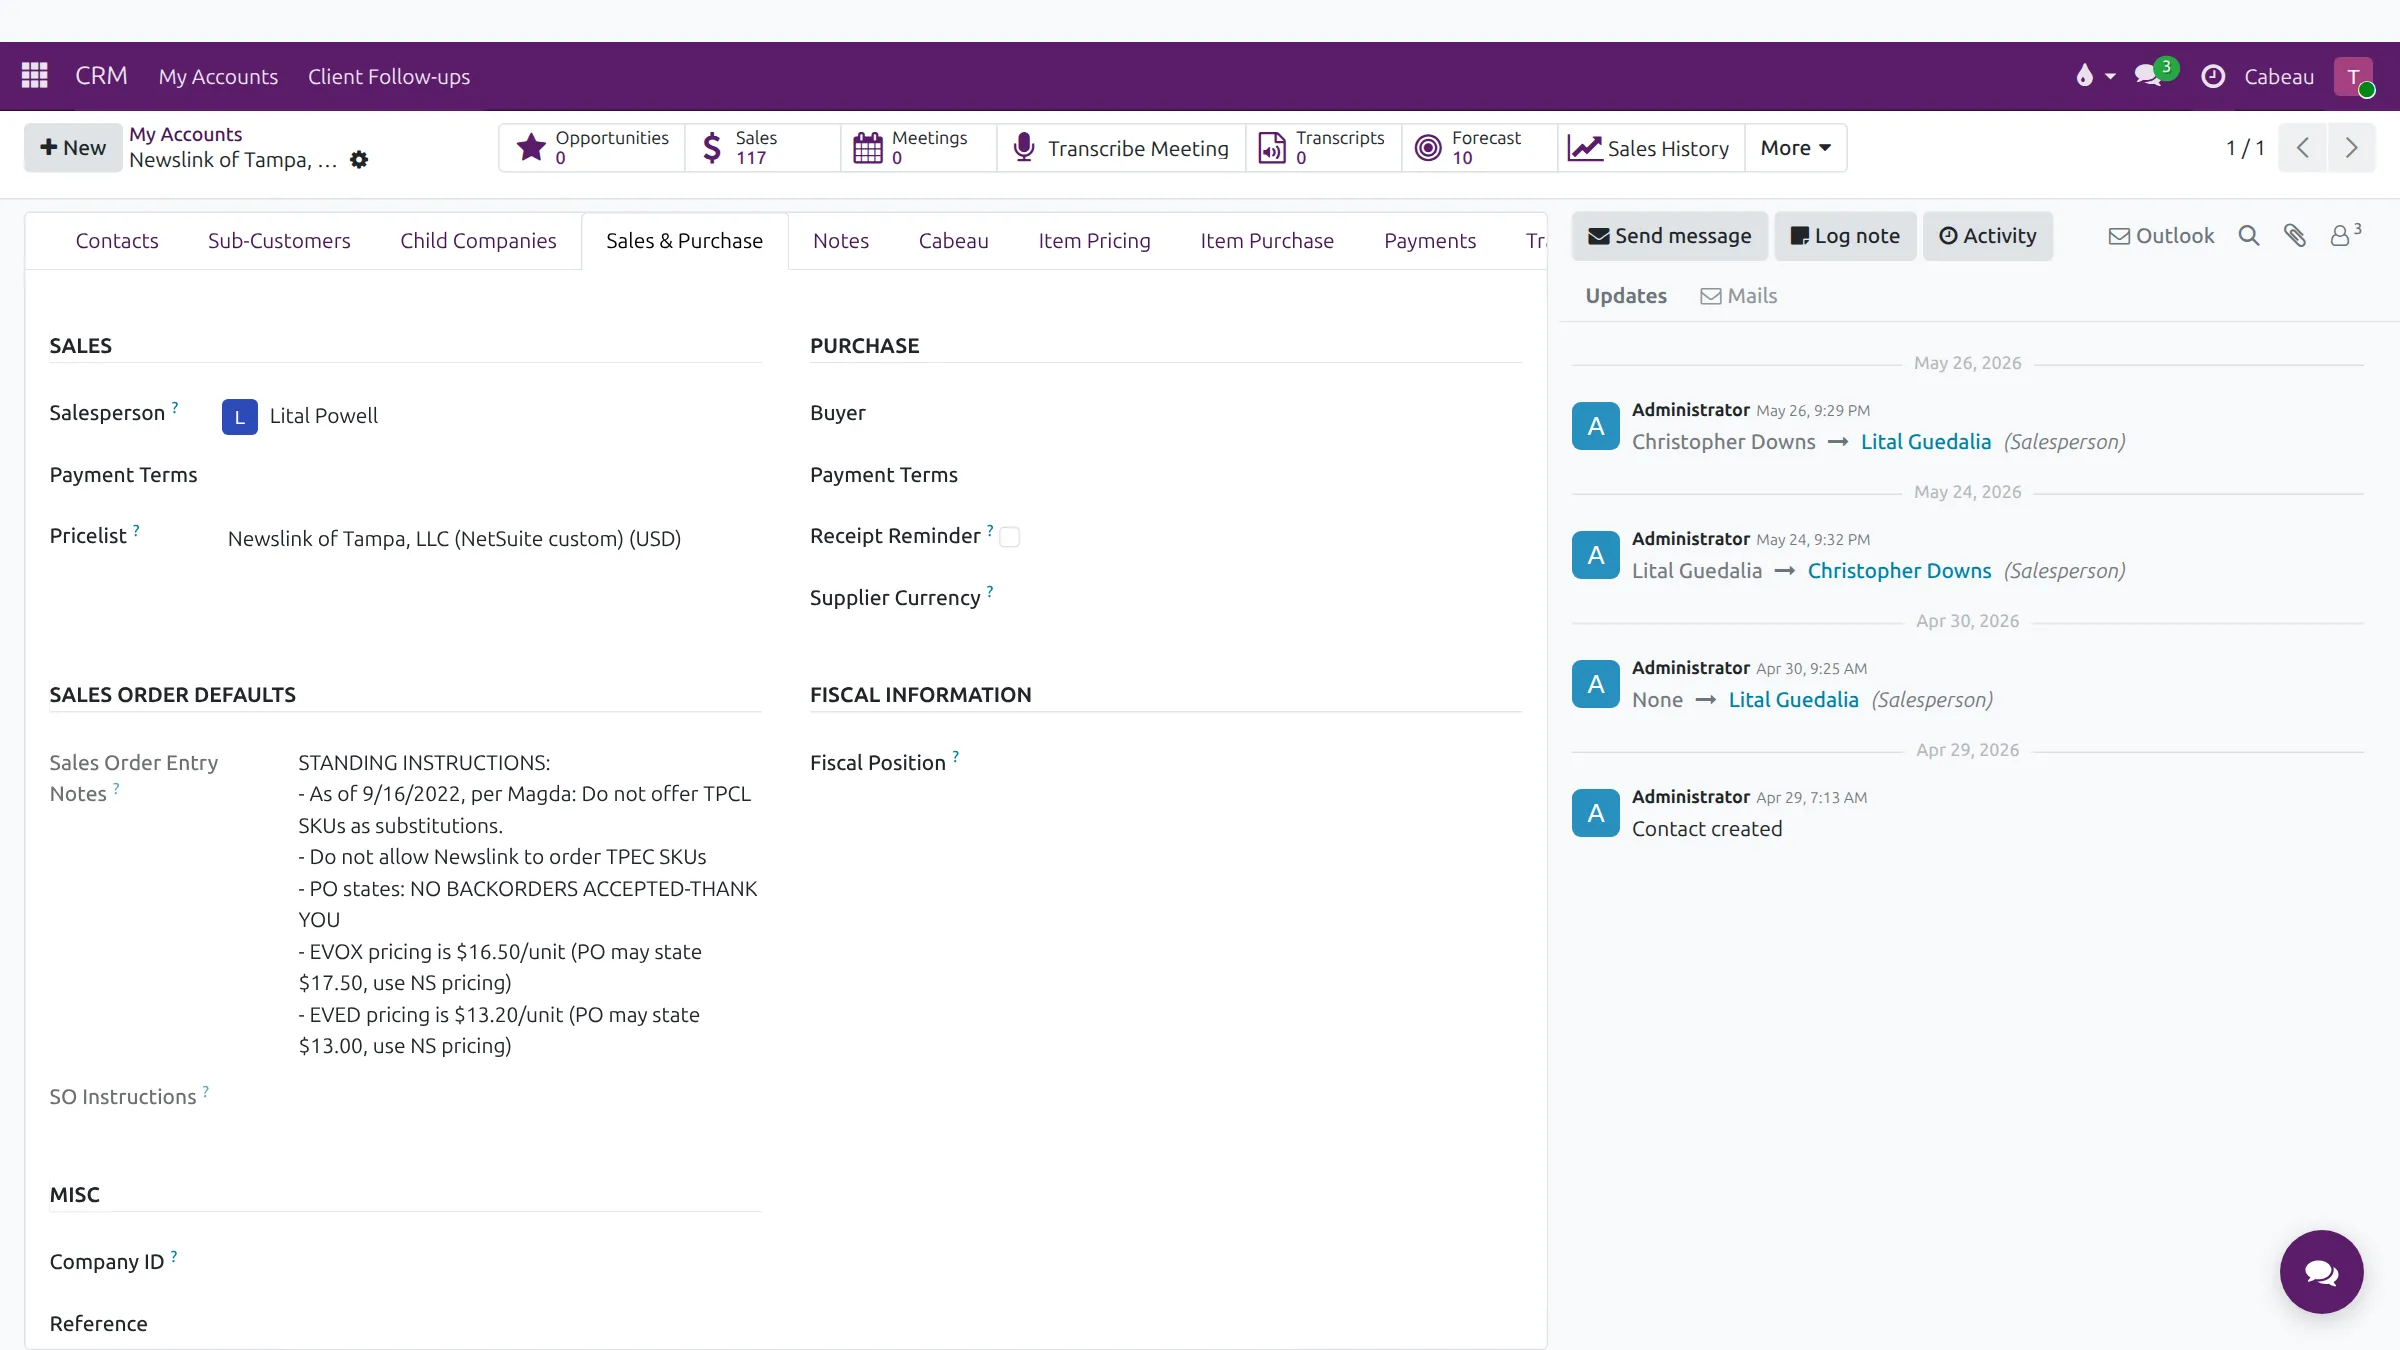The width and height of the screenshot is (2400, 1350).
Task: Go to next record arrow
Action: coord(2351,148)
